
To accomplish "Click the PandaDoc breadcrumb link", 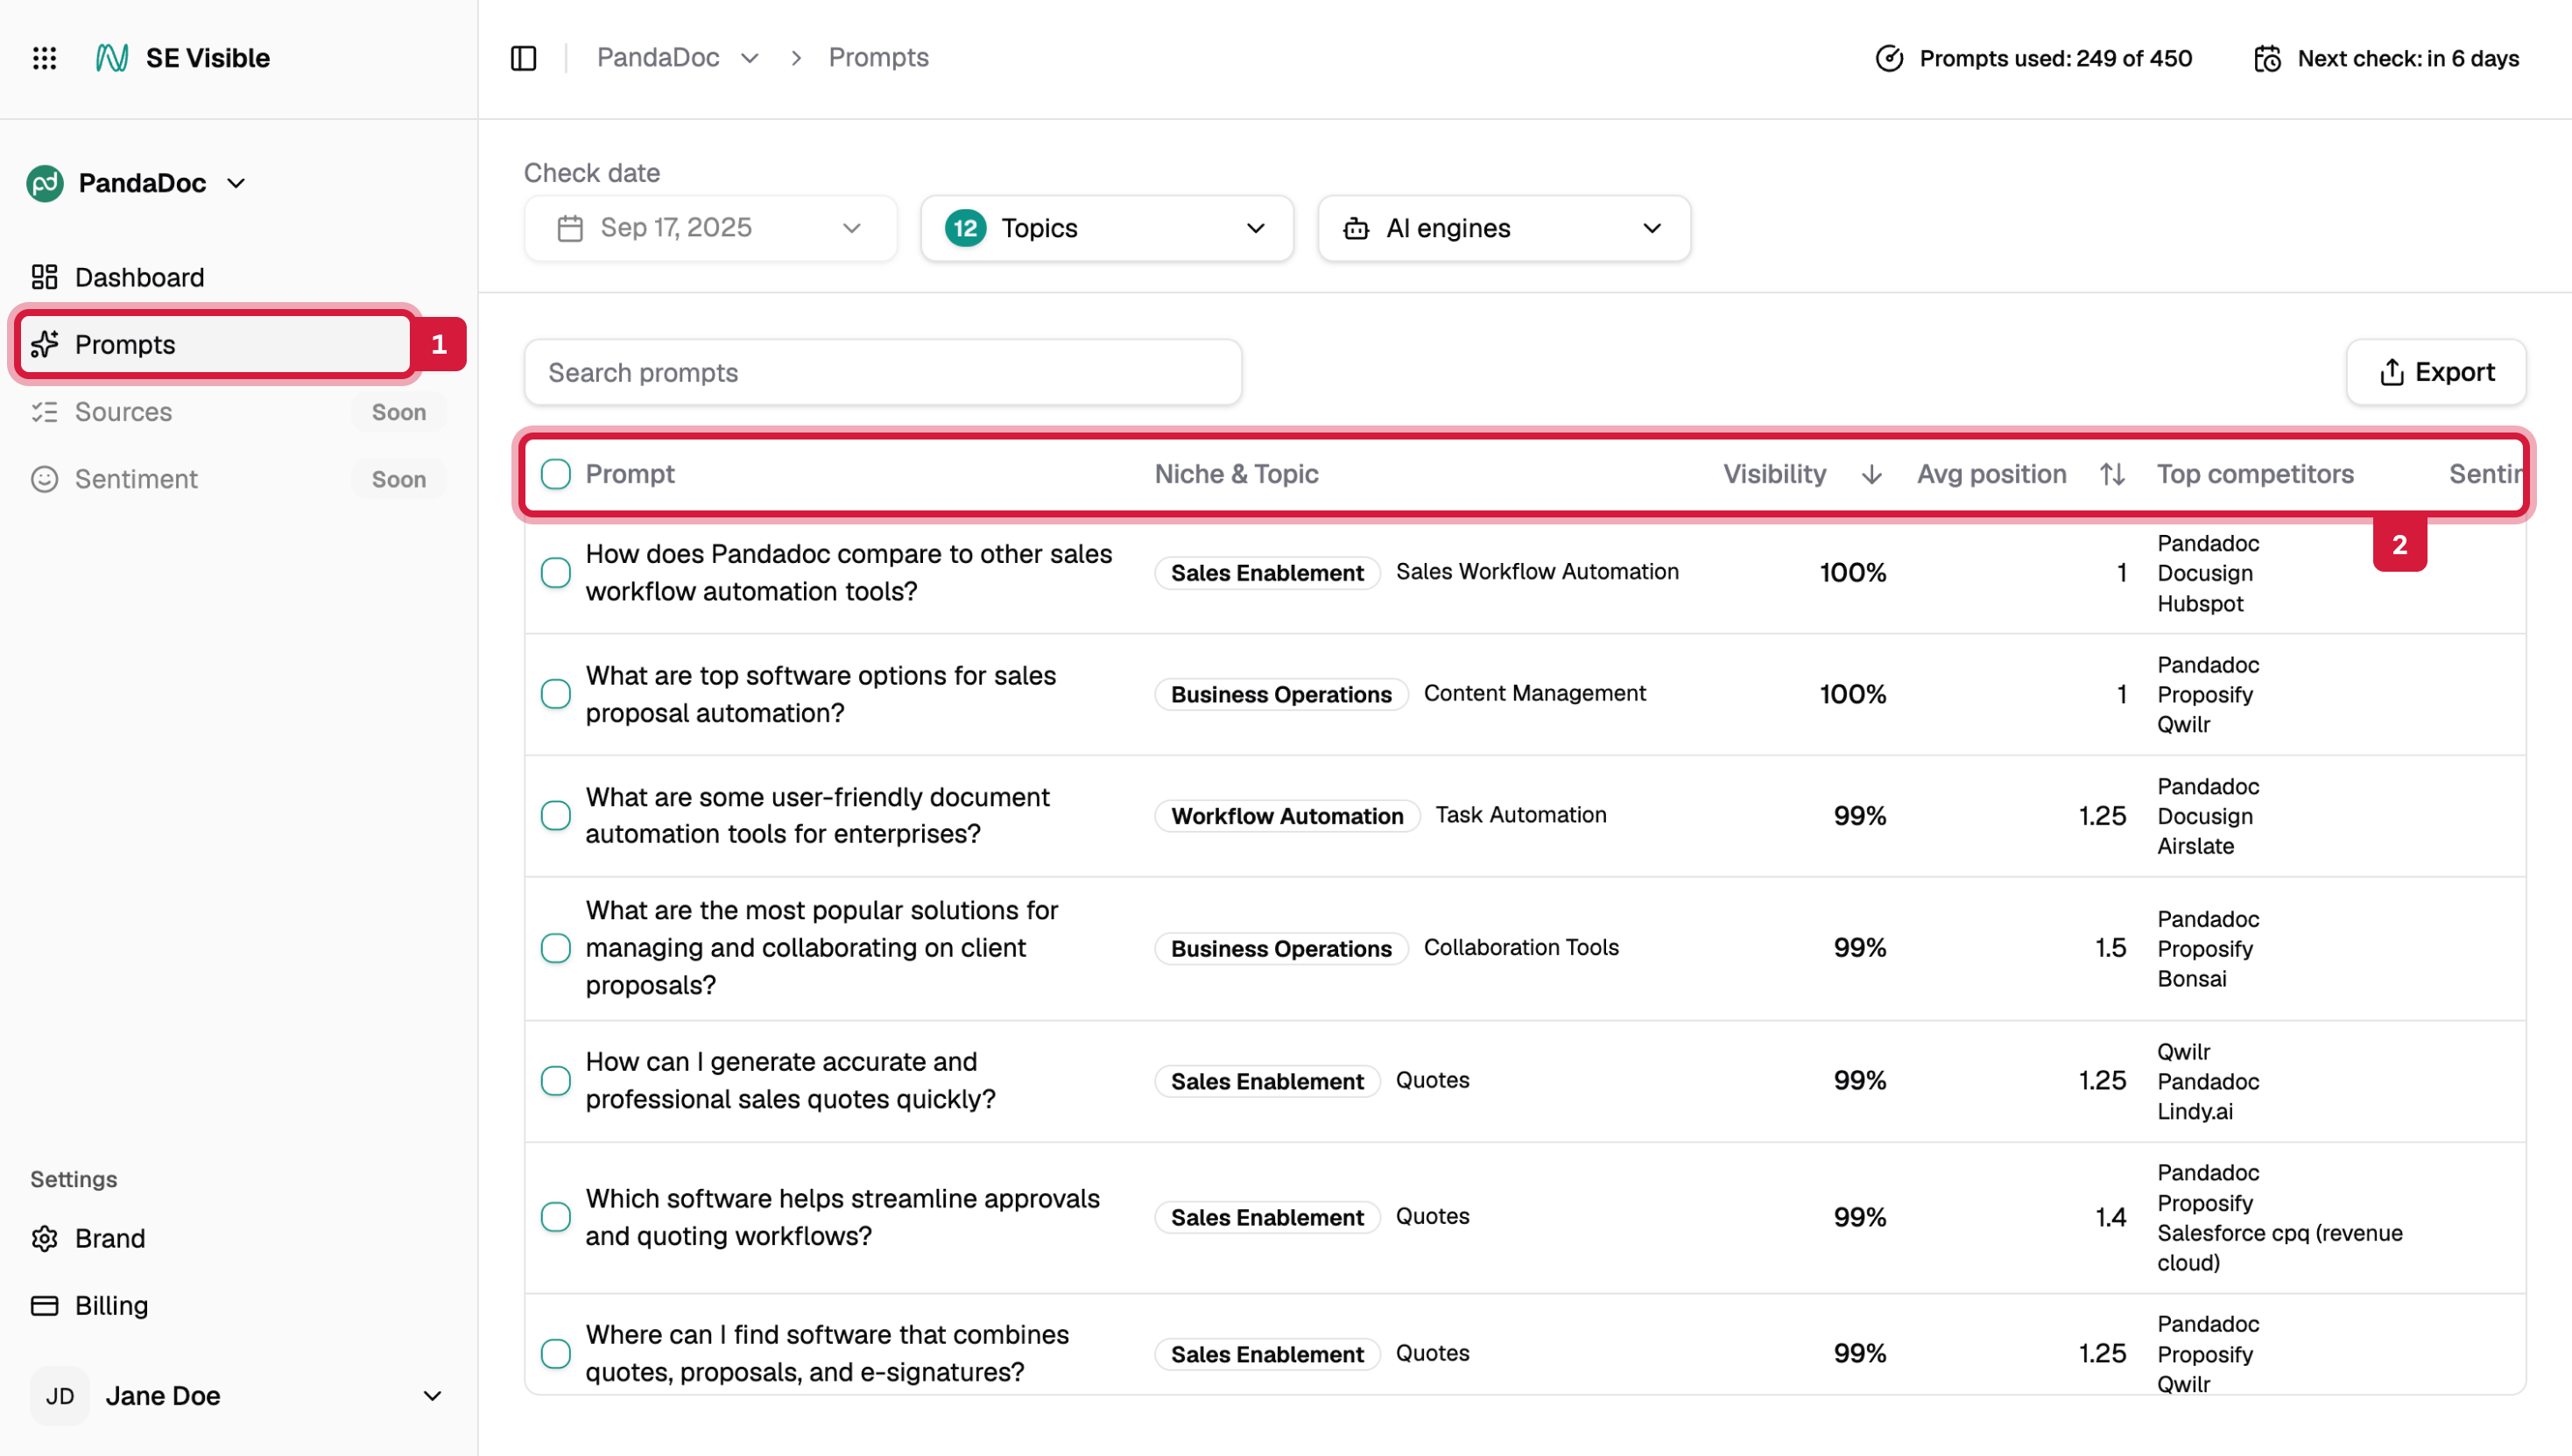I will pyautogui.click(x=658, y=58).
